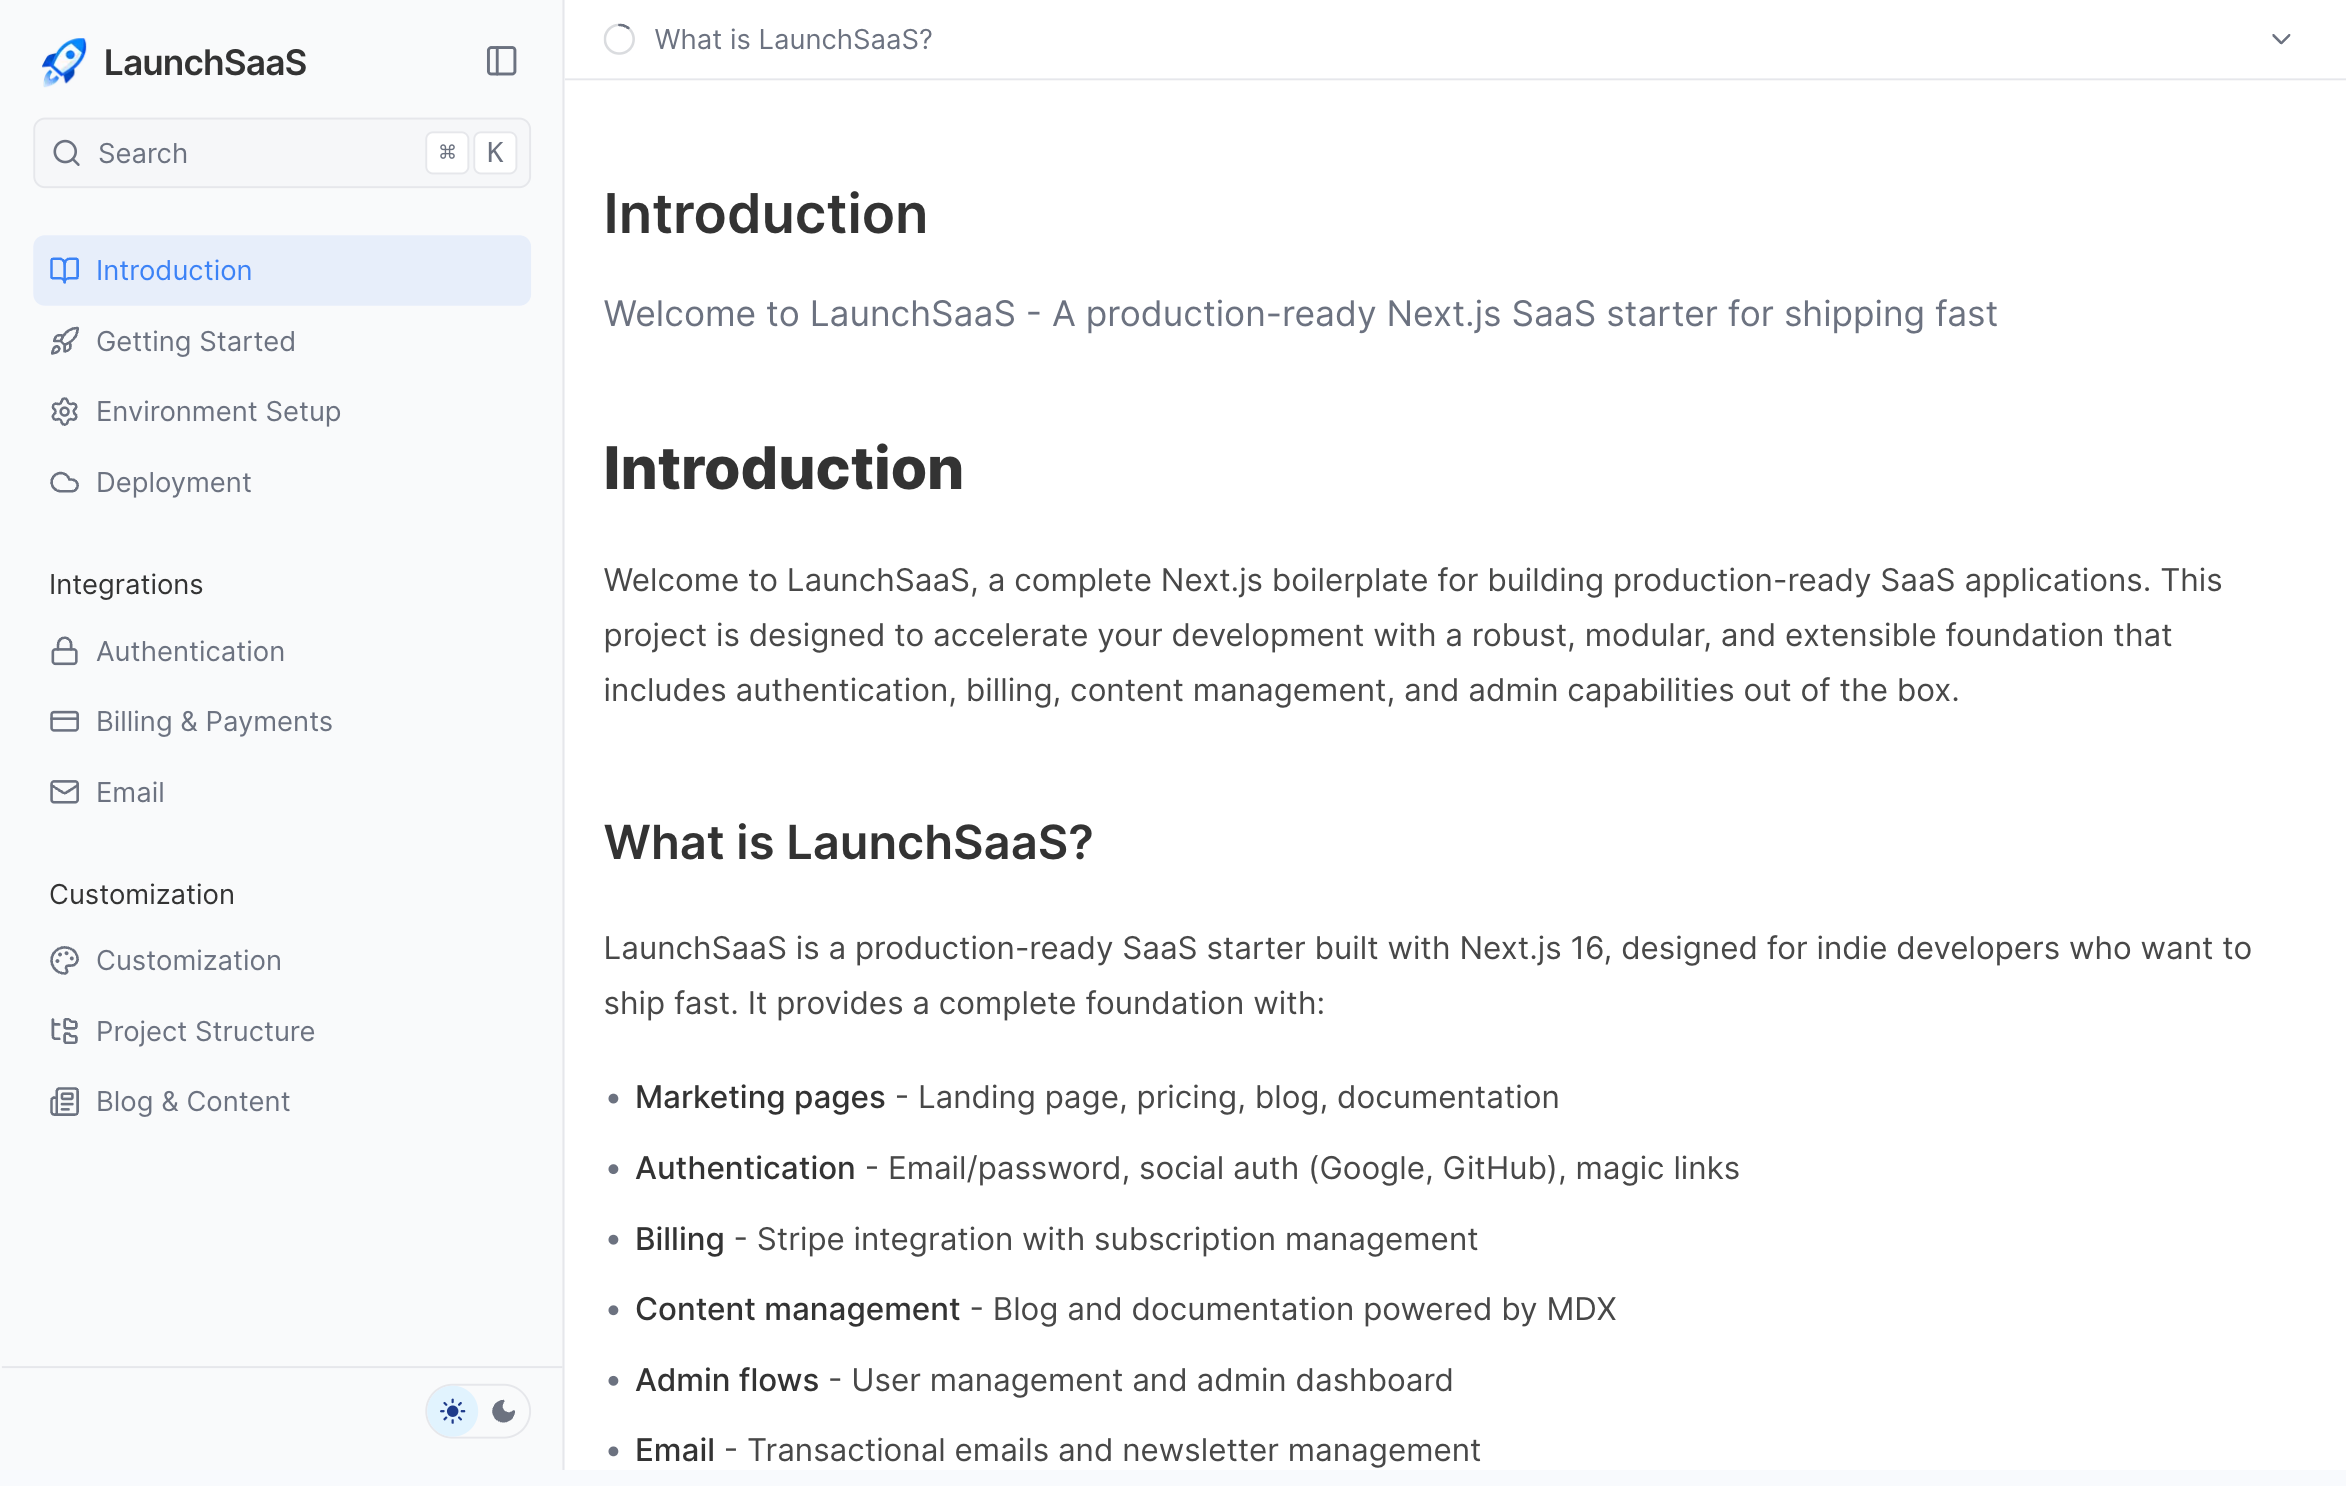Viewport: 2346px width, 1486px height.
Task: Enable dark mode with the moon toggle
Action: click(503, 1411)
